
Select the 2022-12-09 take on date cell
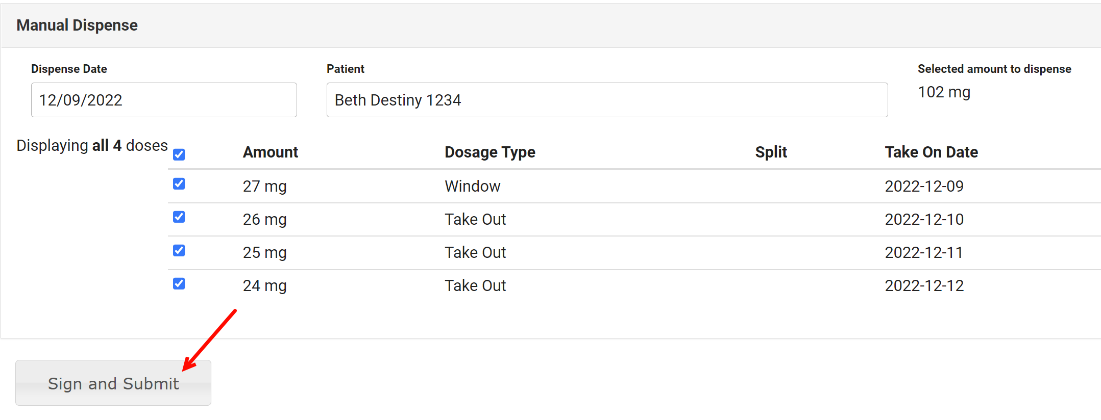click(x=924, y=186)
